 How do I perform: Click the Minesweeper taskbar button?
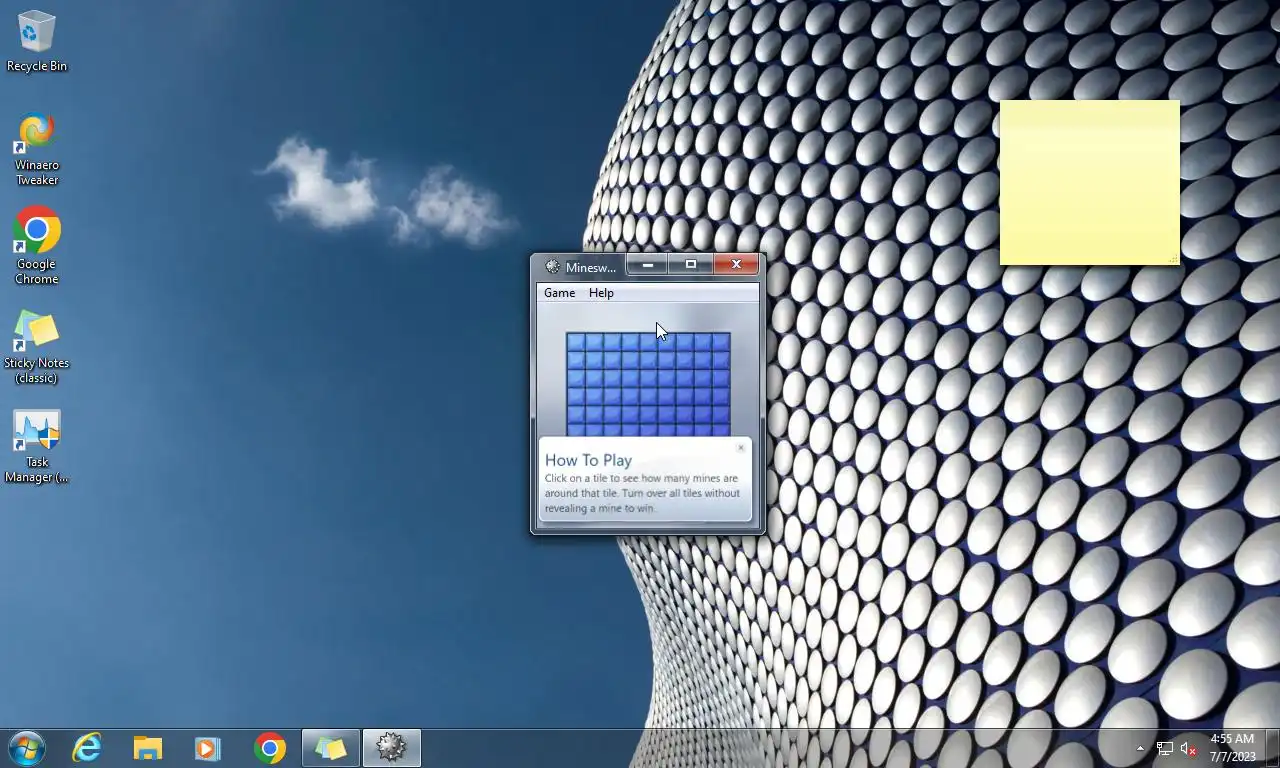tap(391, 748)
